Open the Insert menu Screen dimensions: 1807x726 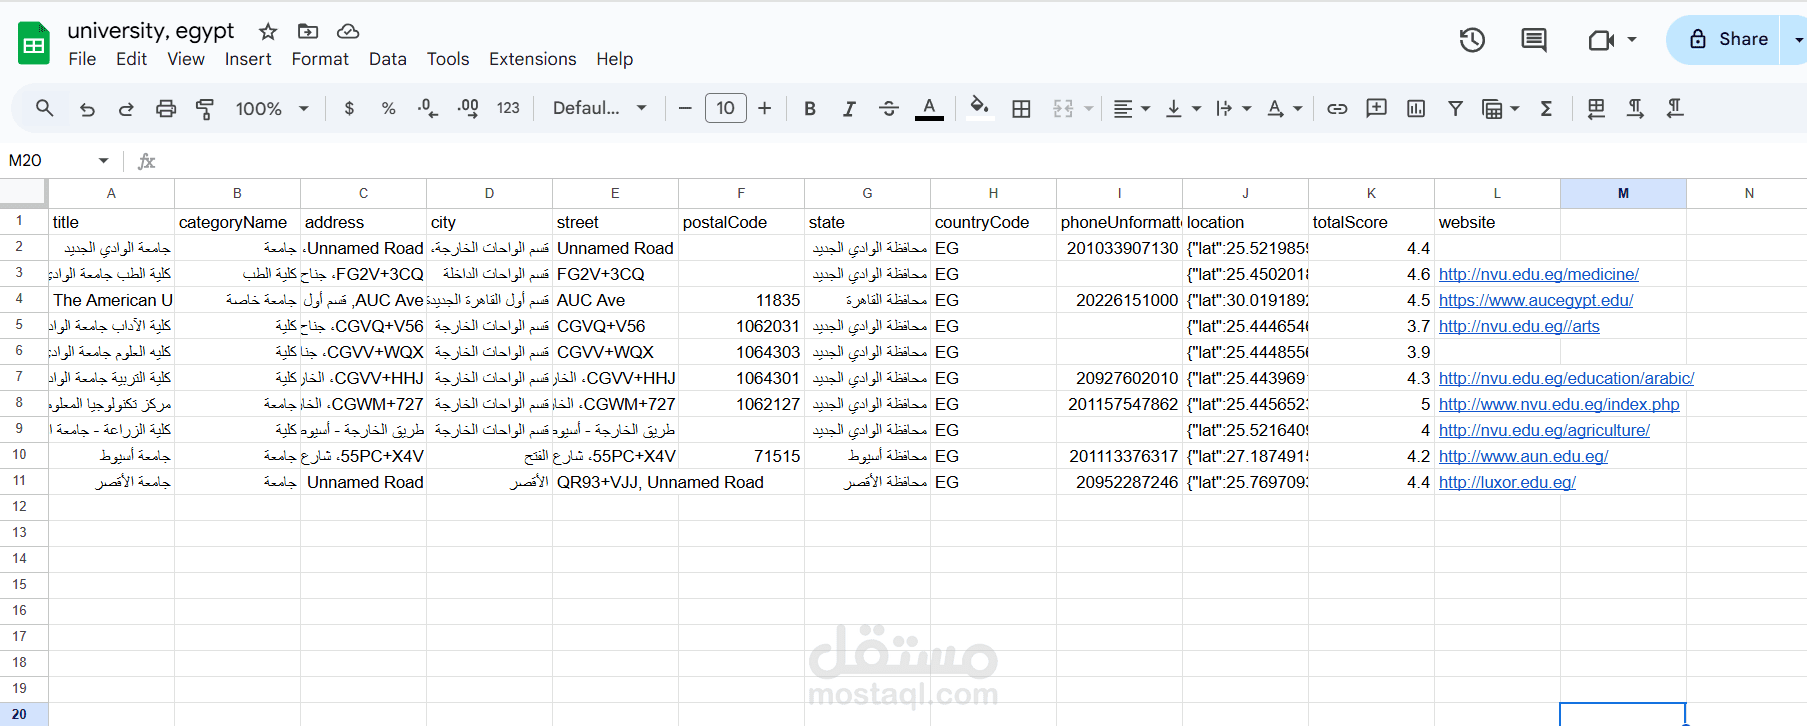pyautogui.click(x=248, y=59)
